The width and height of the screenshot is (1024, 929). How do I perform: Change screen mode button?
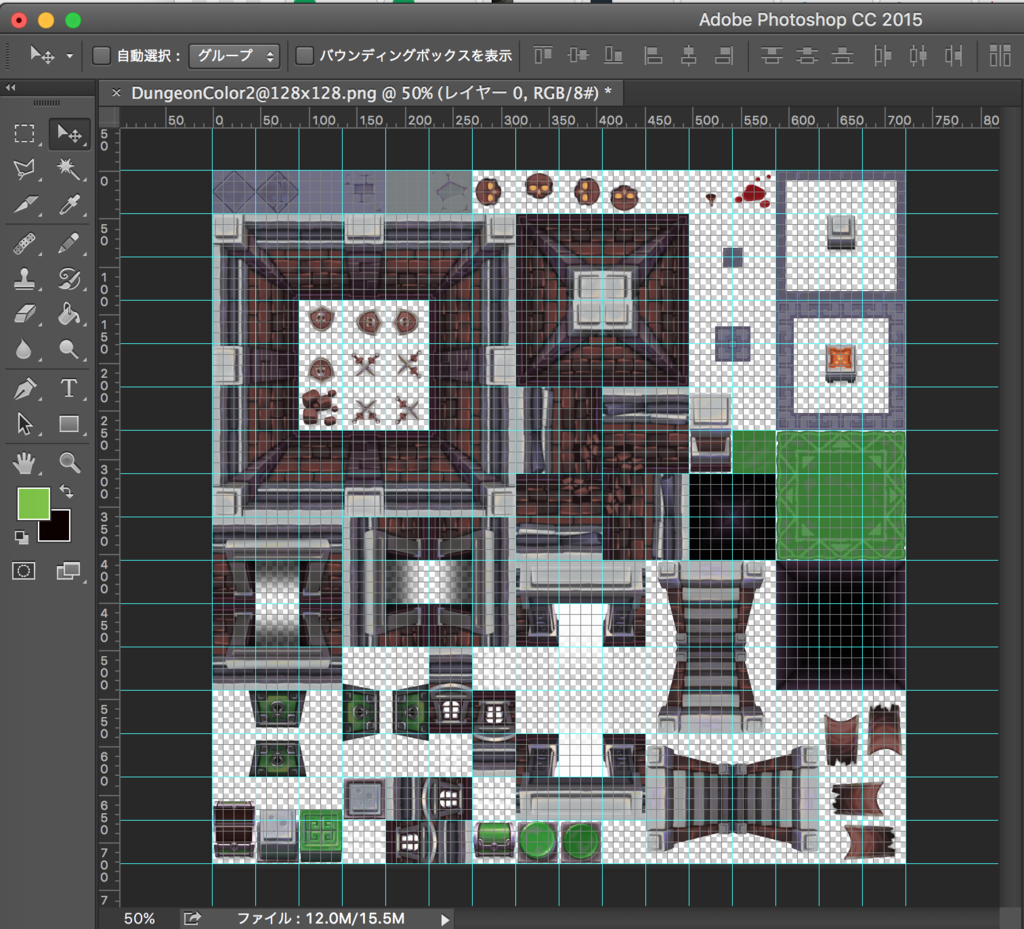[68, 571]
